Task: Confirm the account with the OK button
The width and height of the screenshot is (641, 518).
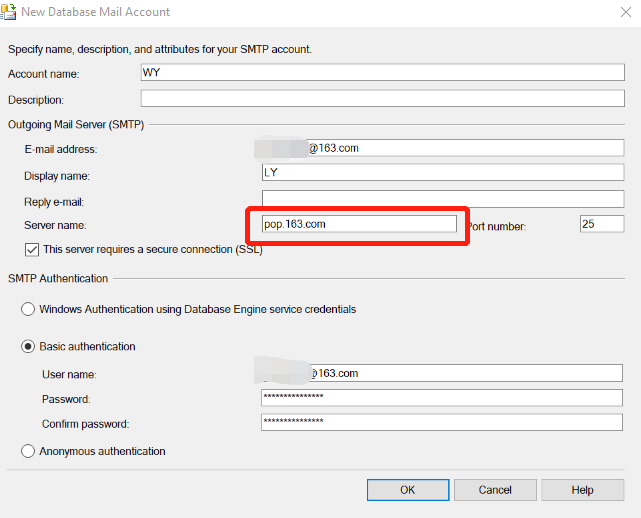Action: (408, 490)
